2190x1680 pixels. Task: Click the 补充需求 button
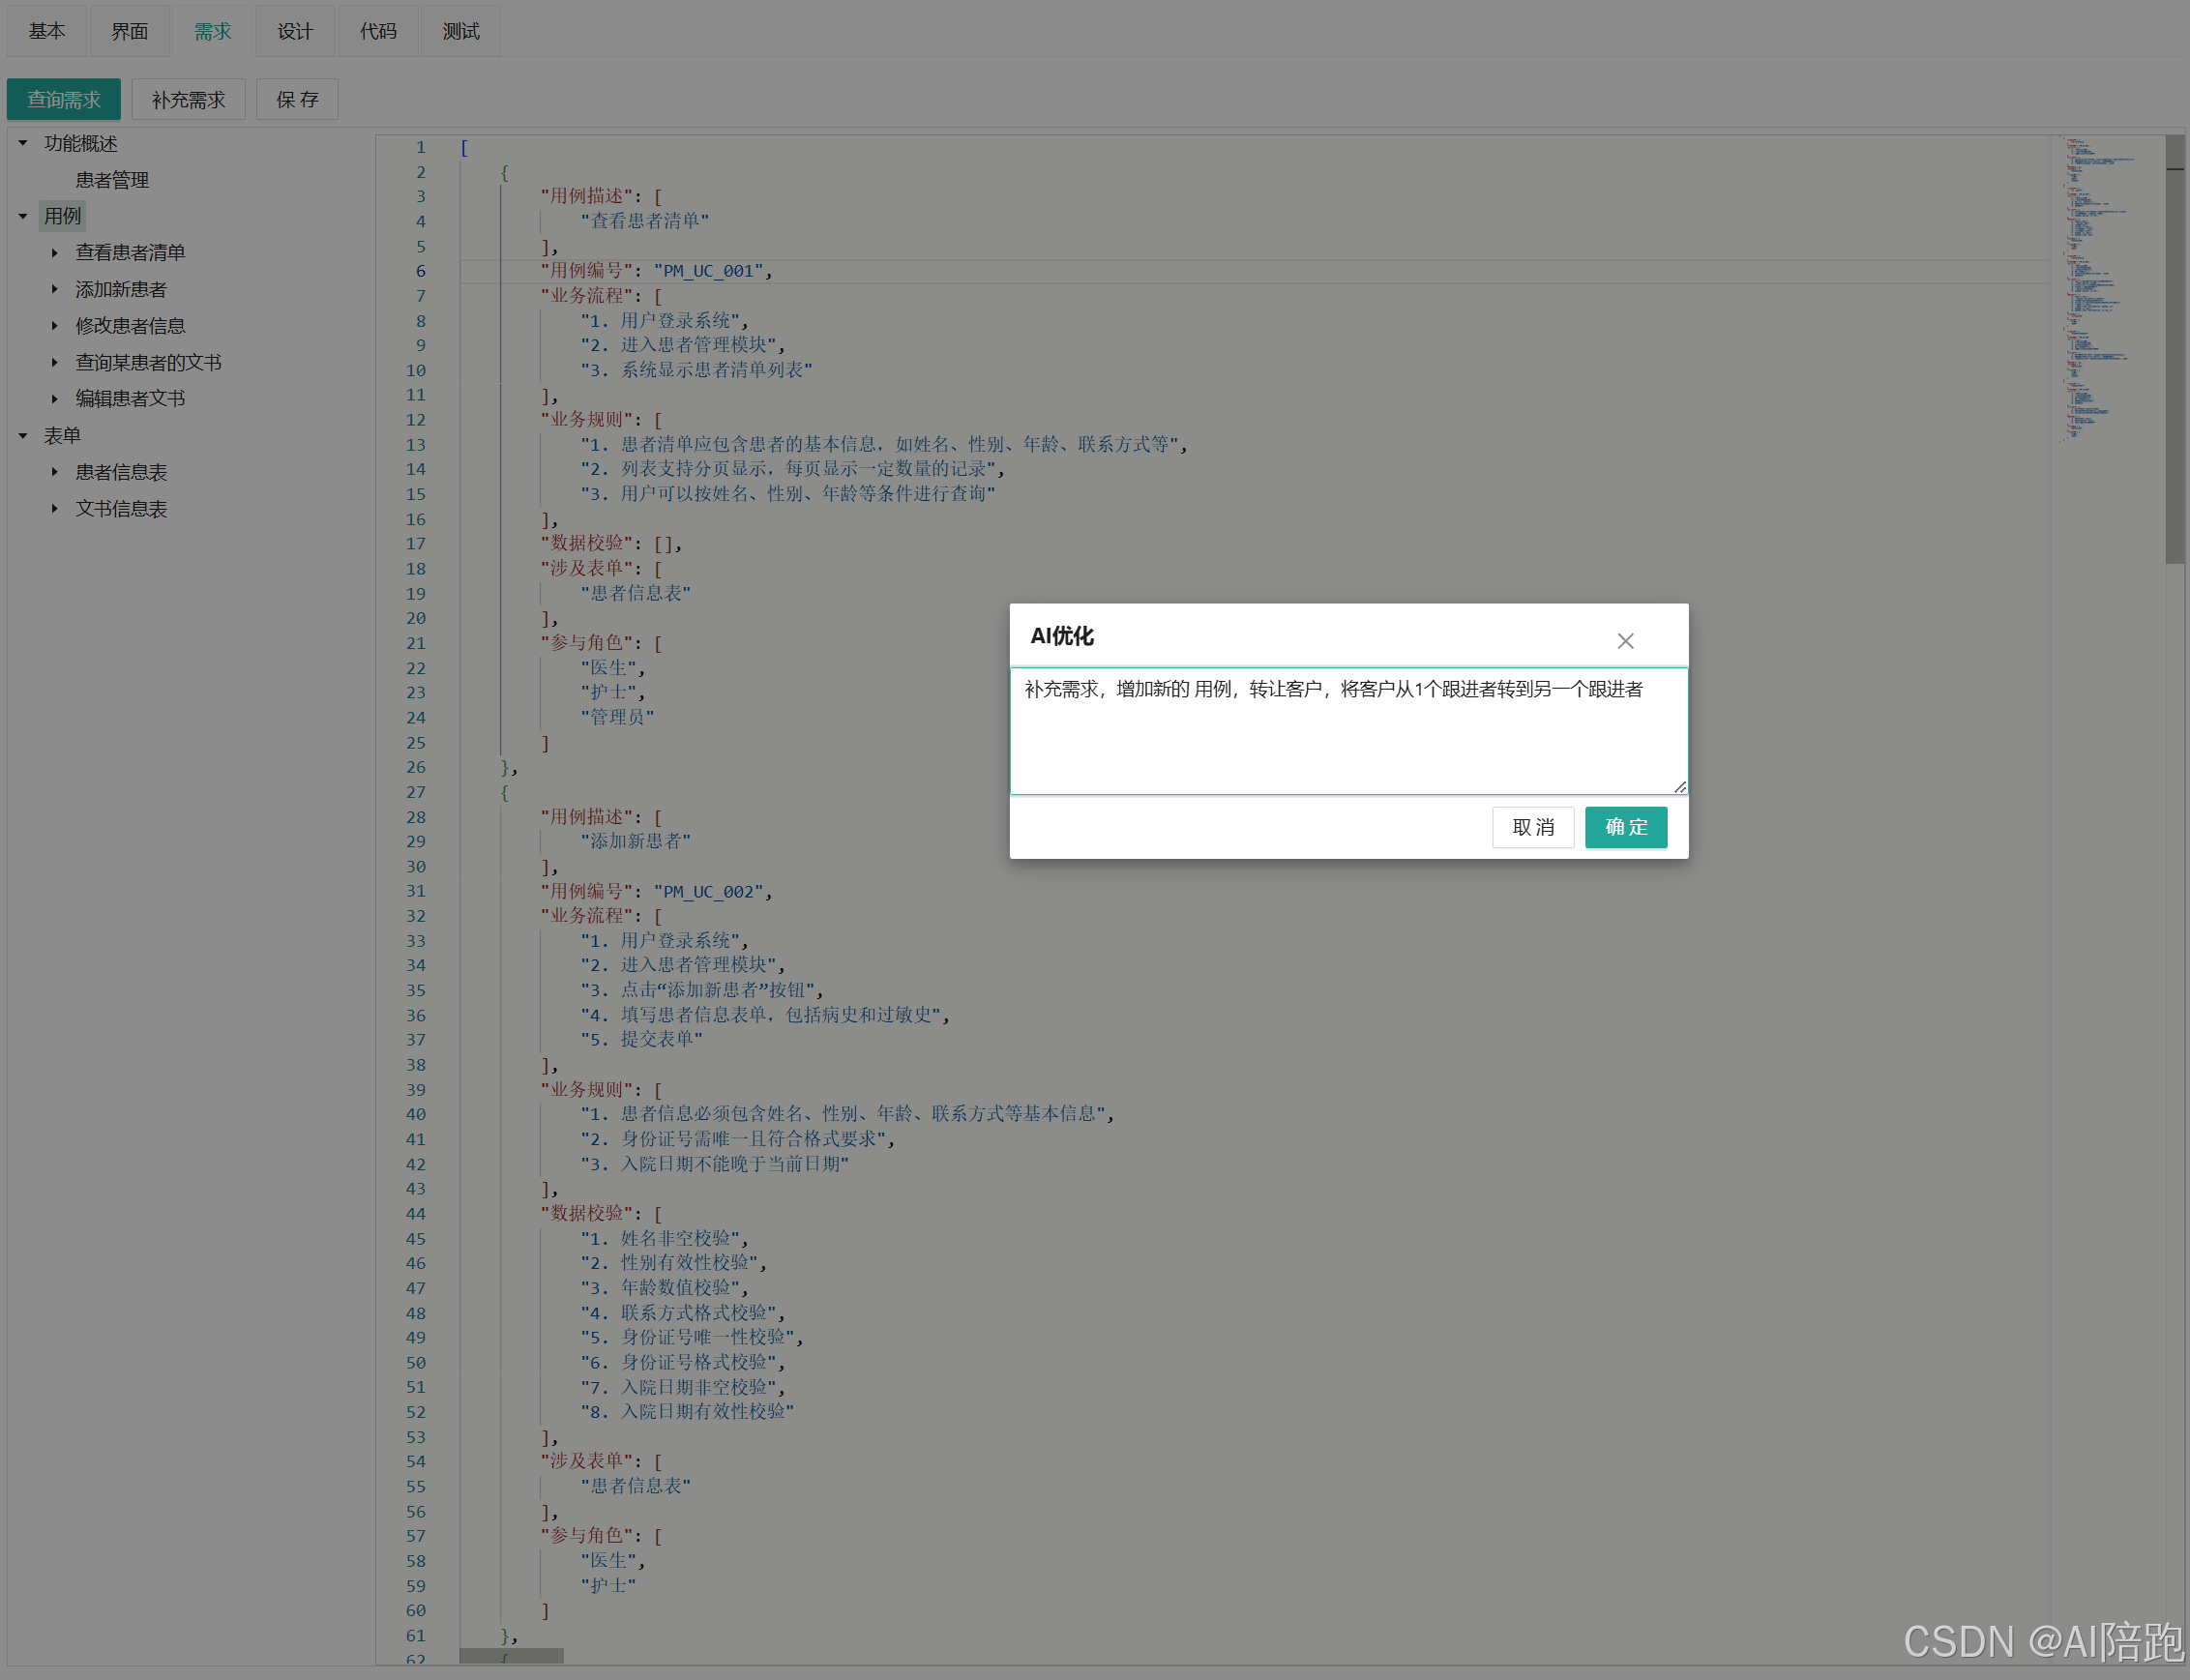coord(188,100)
